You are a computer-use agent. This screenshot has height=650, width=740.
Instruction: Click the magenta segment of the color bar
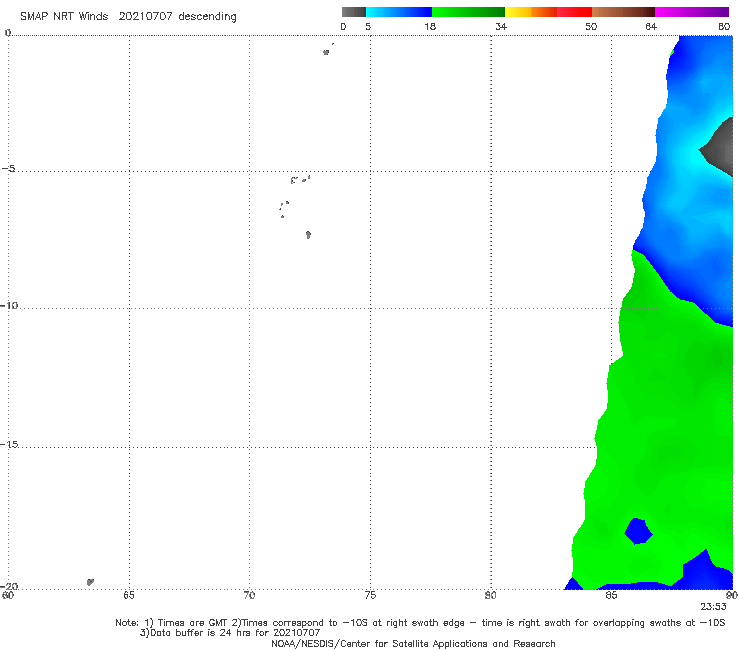coord(692,12)
